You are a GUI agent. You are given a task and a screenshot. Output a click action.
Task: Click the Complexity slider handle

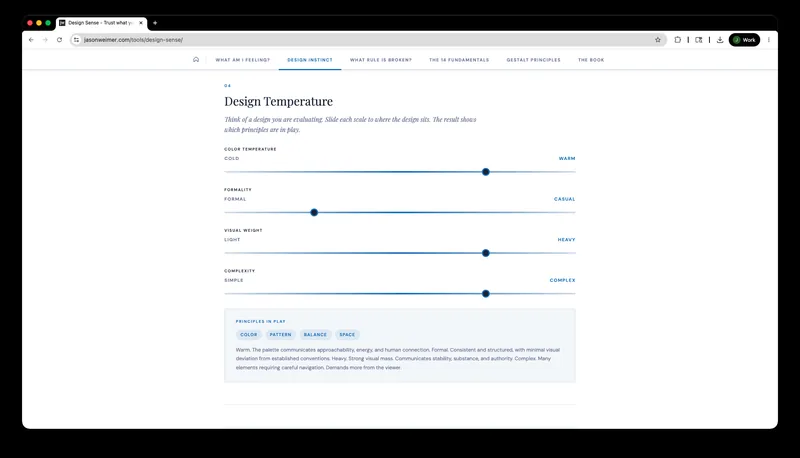pos(486,294)
